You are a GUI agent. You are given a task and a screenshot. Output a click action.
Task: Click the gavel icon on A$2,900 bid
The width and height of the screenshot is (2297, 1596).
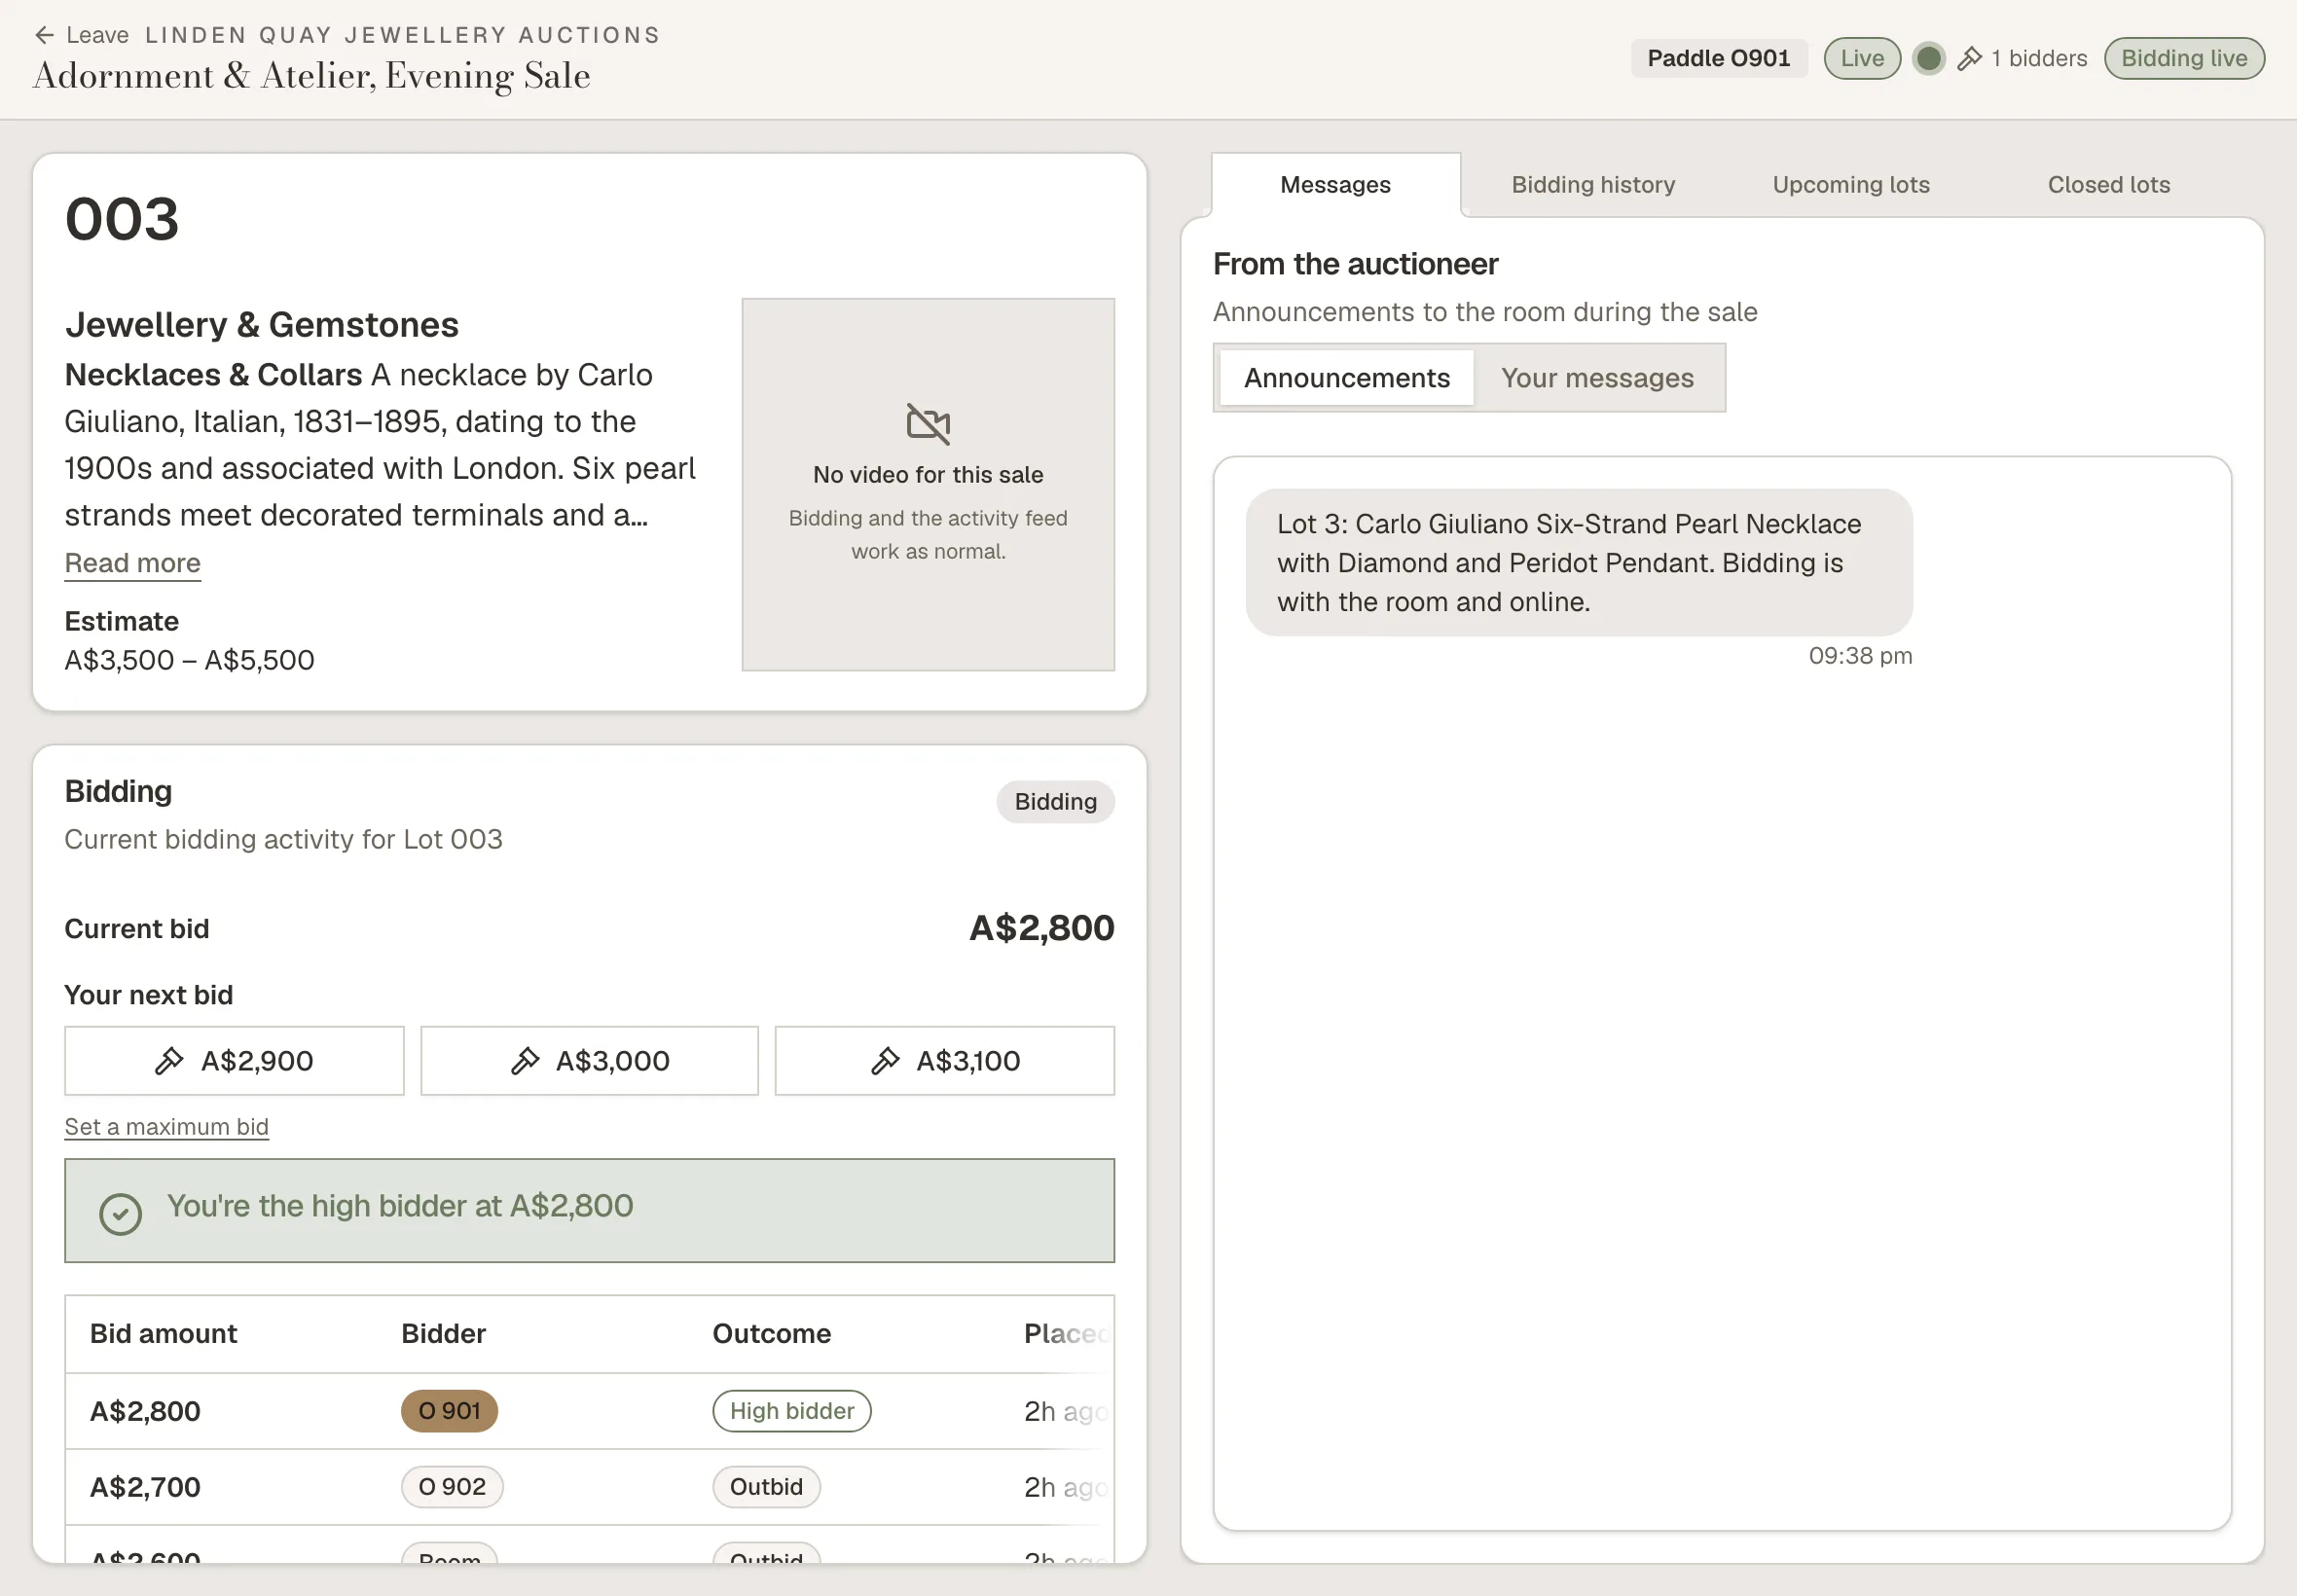tap(169, 1061)
